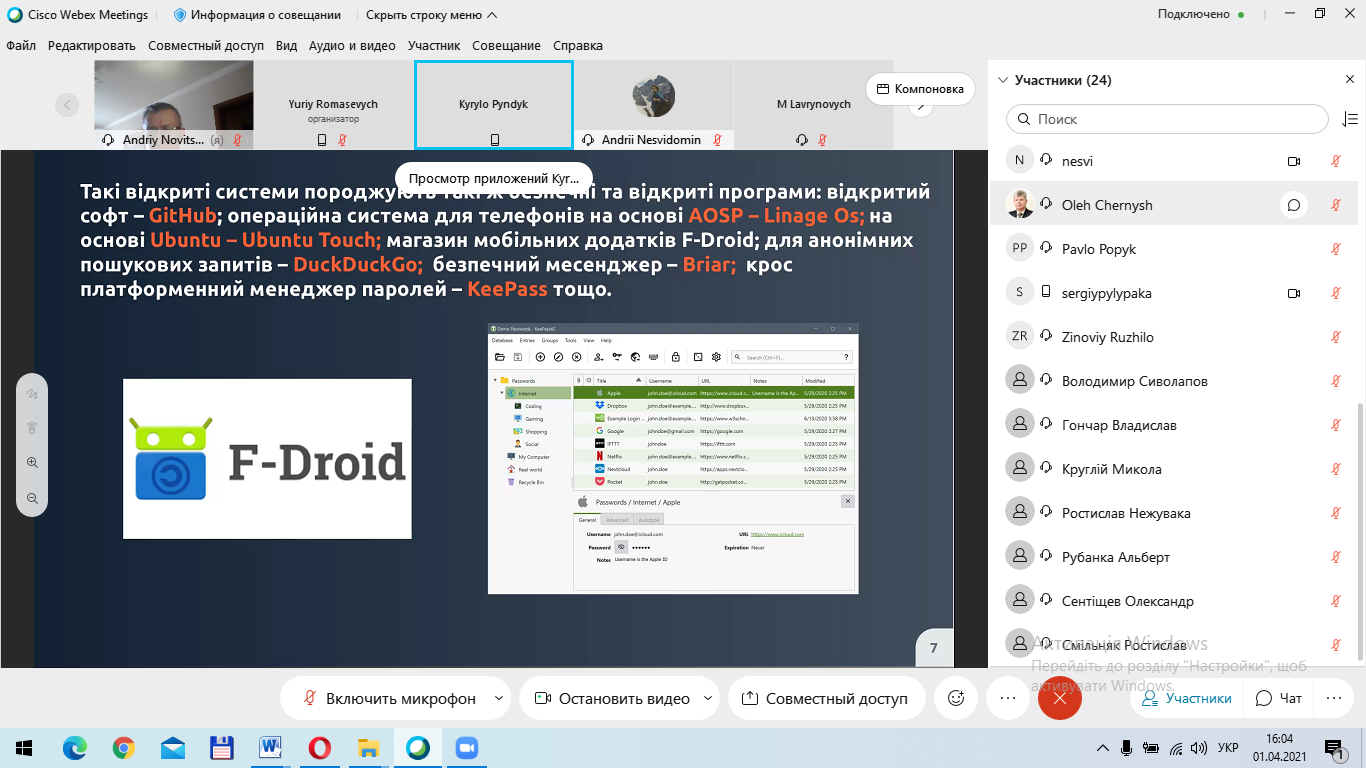Toggle the Участники panel button

pyautogui.click(x=1187, y=698)
